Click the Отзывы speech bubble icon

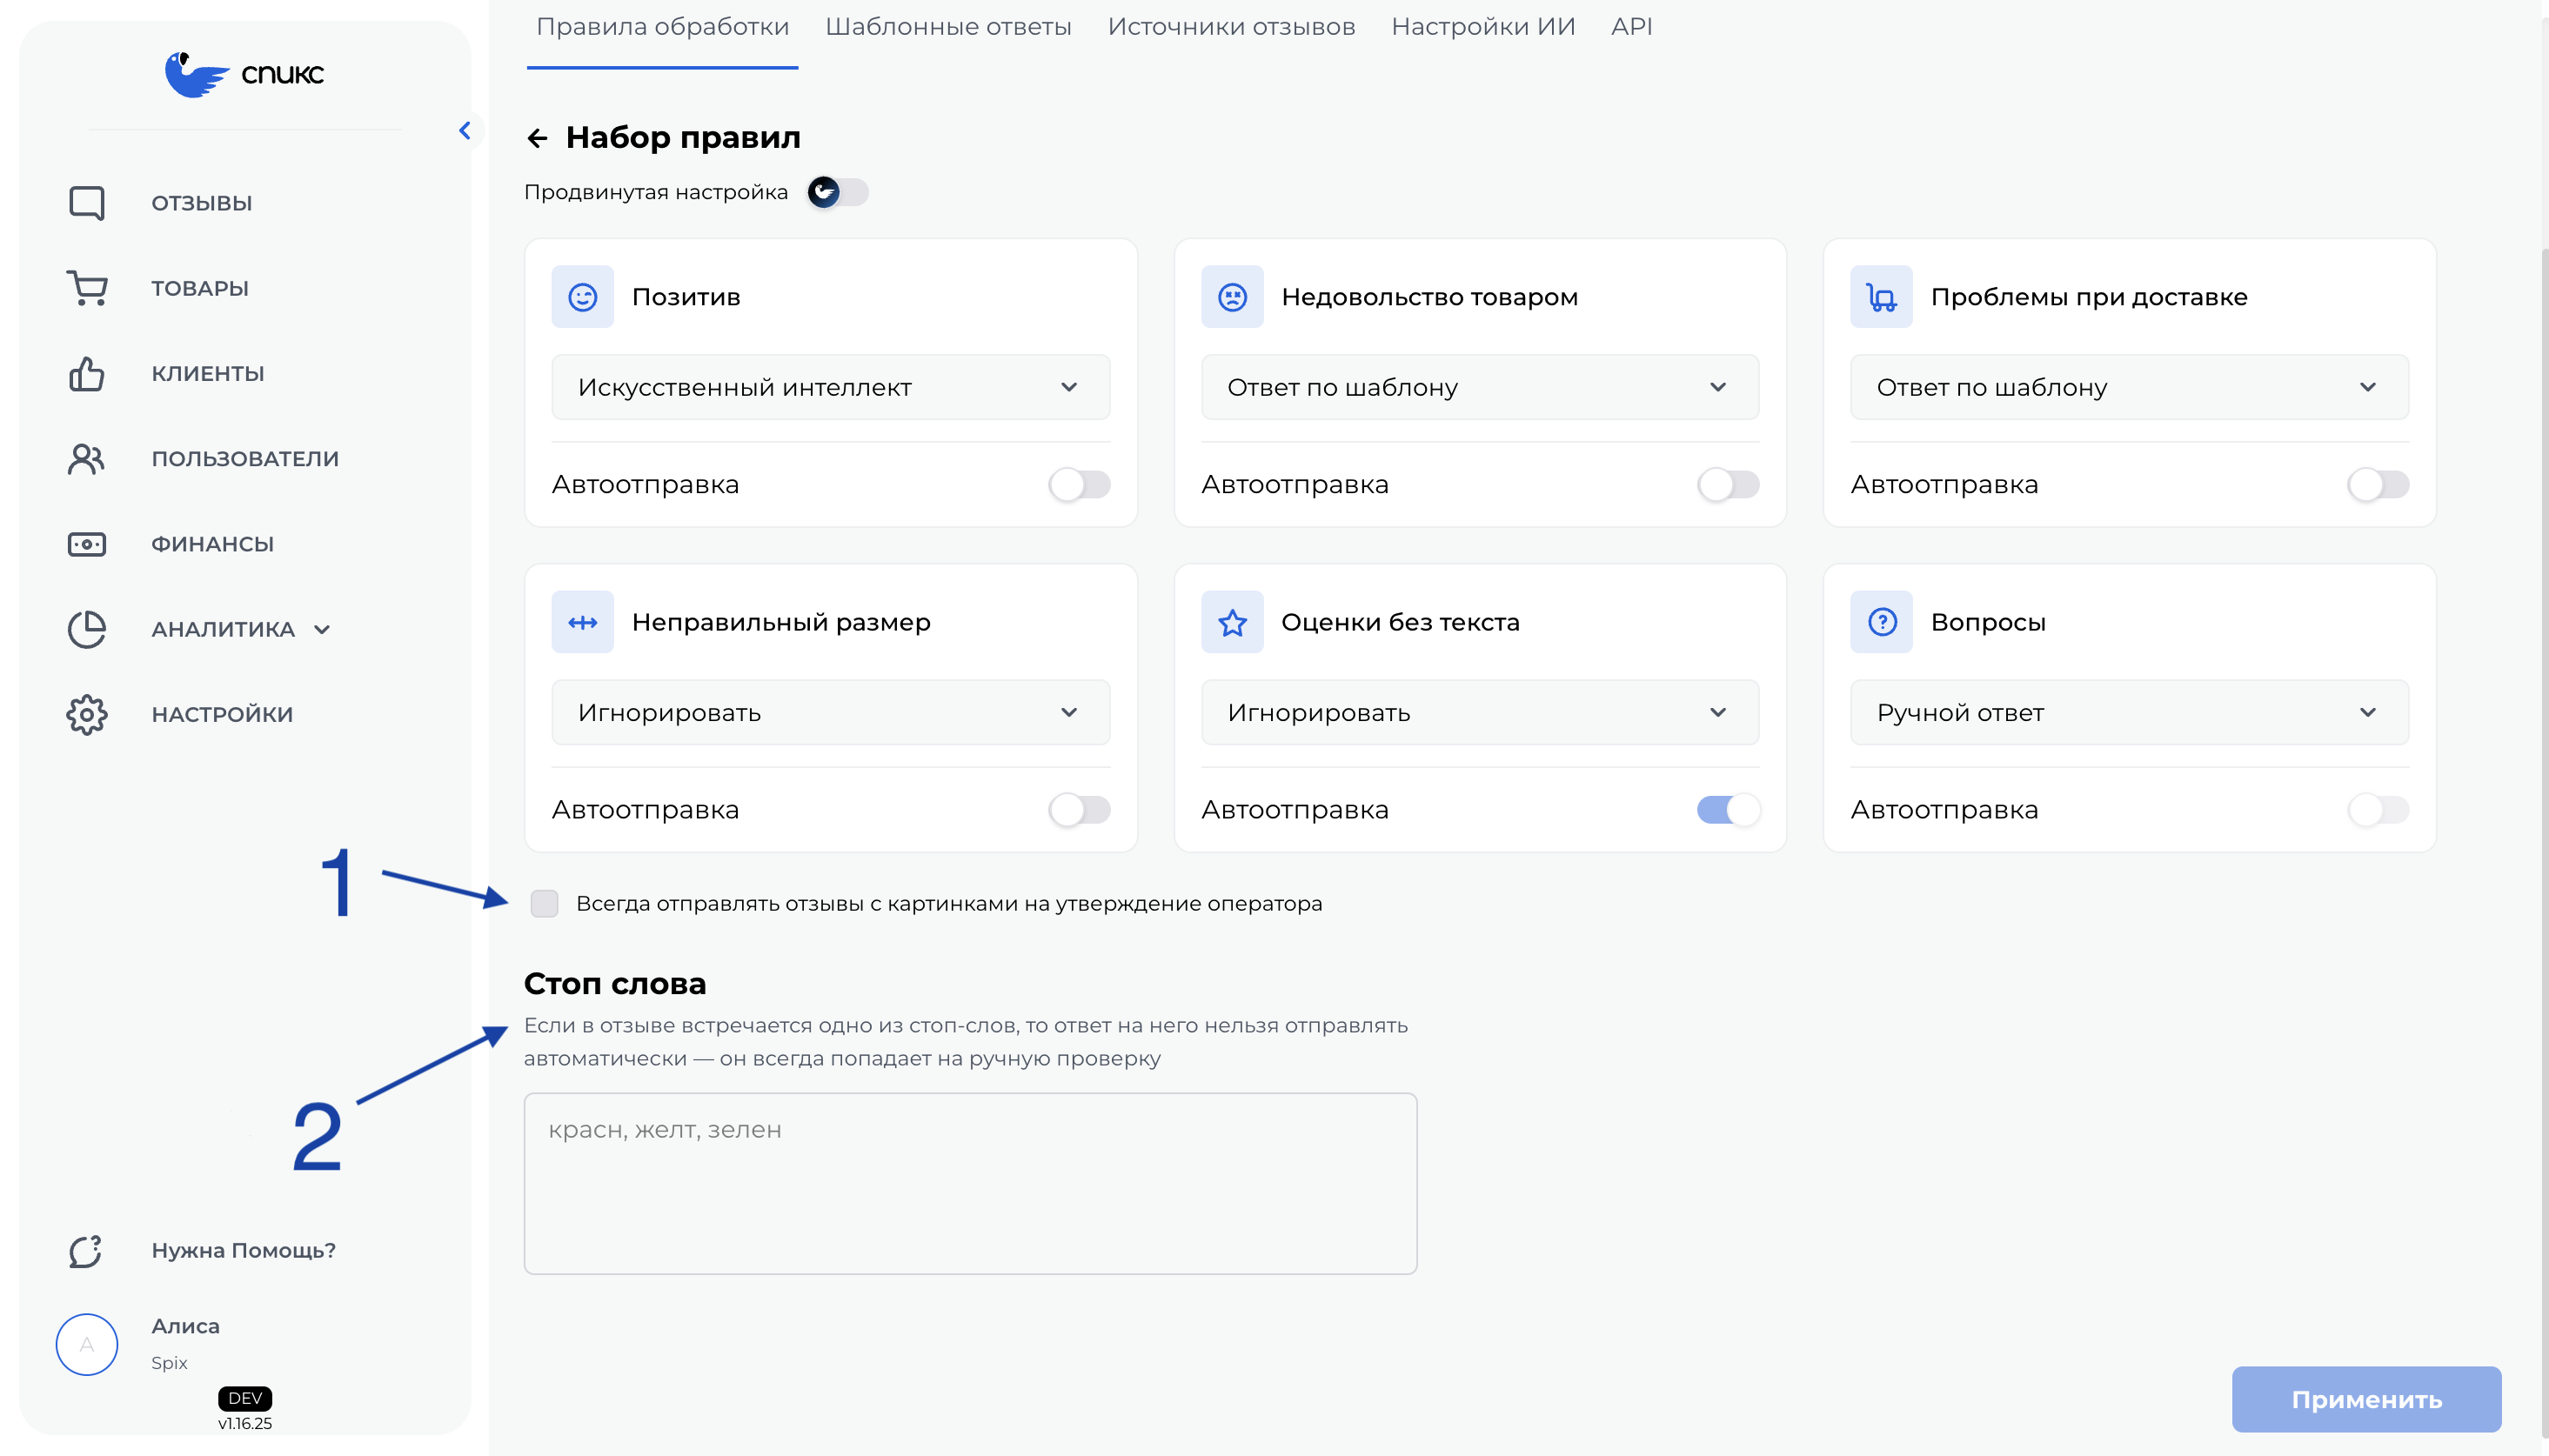87,202
